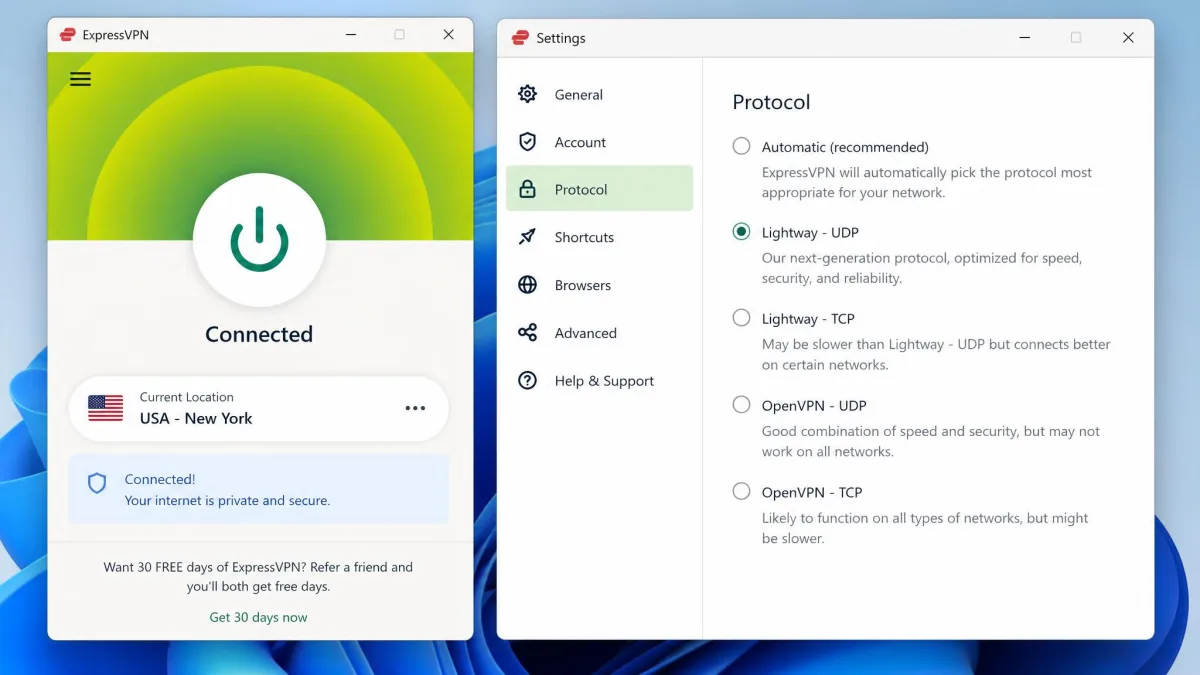The height and width of the screenshot is (675, 1200).
Task: Minimize the Settings window
Action: coord(1025,38)
